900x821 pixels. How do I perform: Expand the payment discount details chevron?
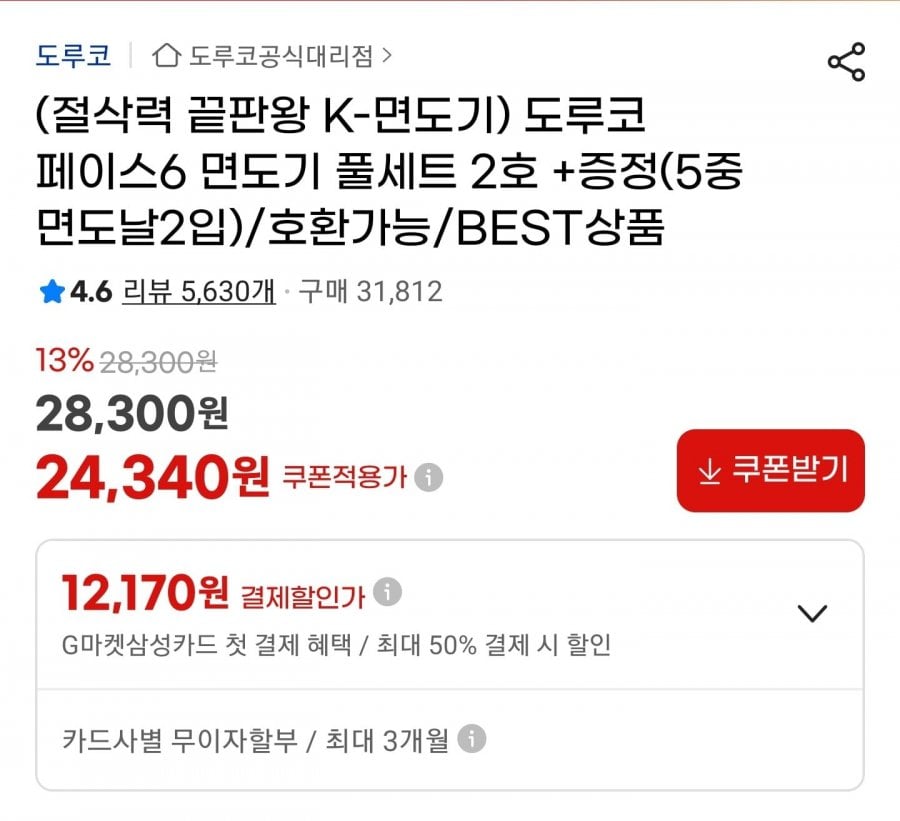click(814, 613)
